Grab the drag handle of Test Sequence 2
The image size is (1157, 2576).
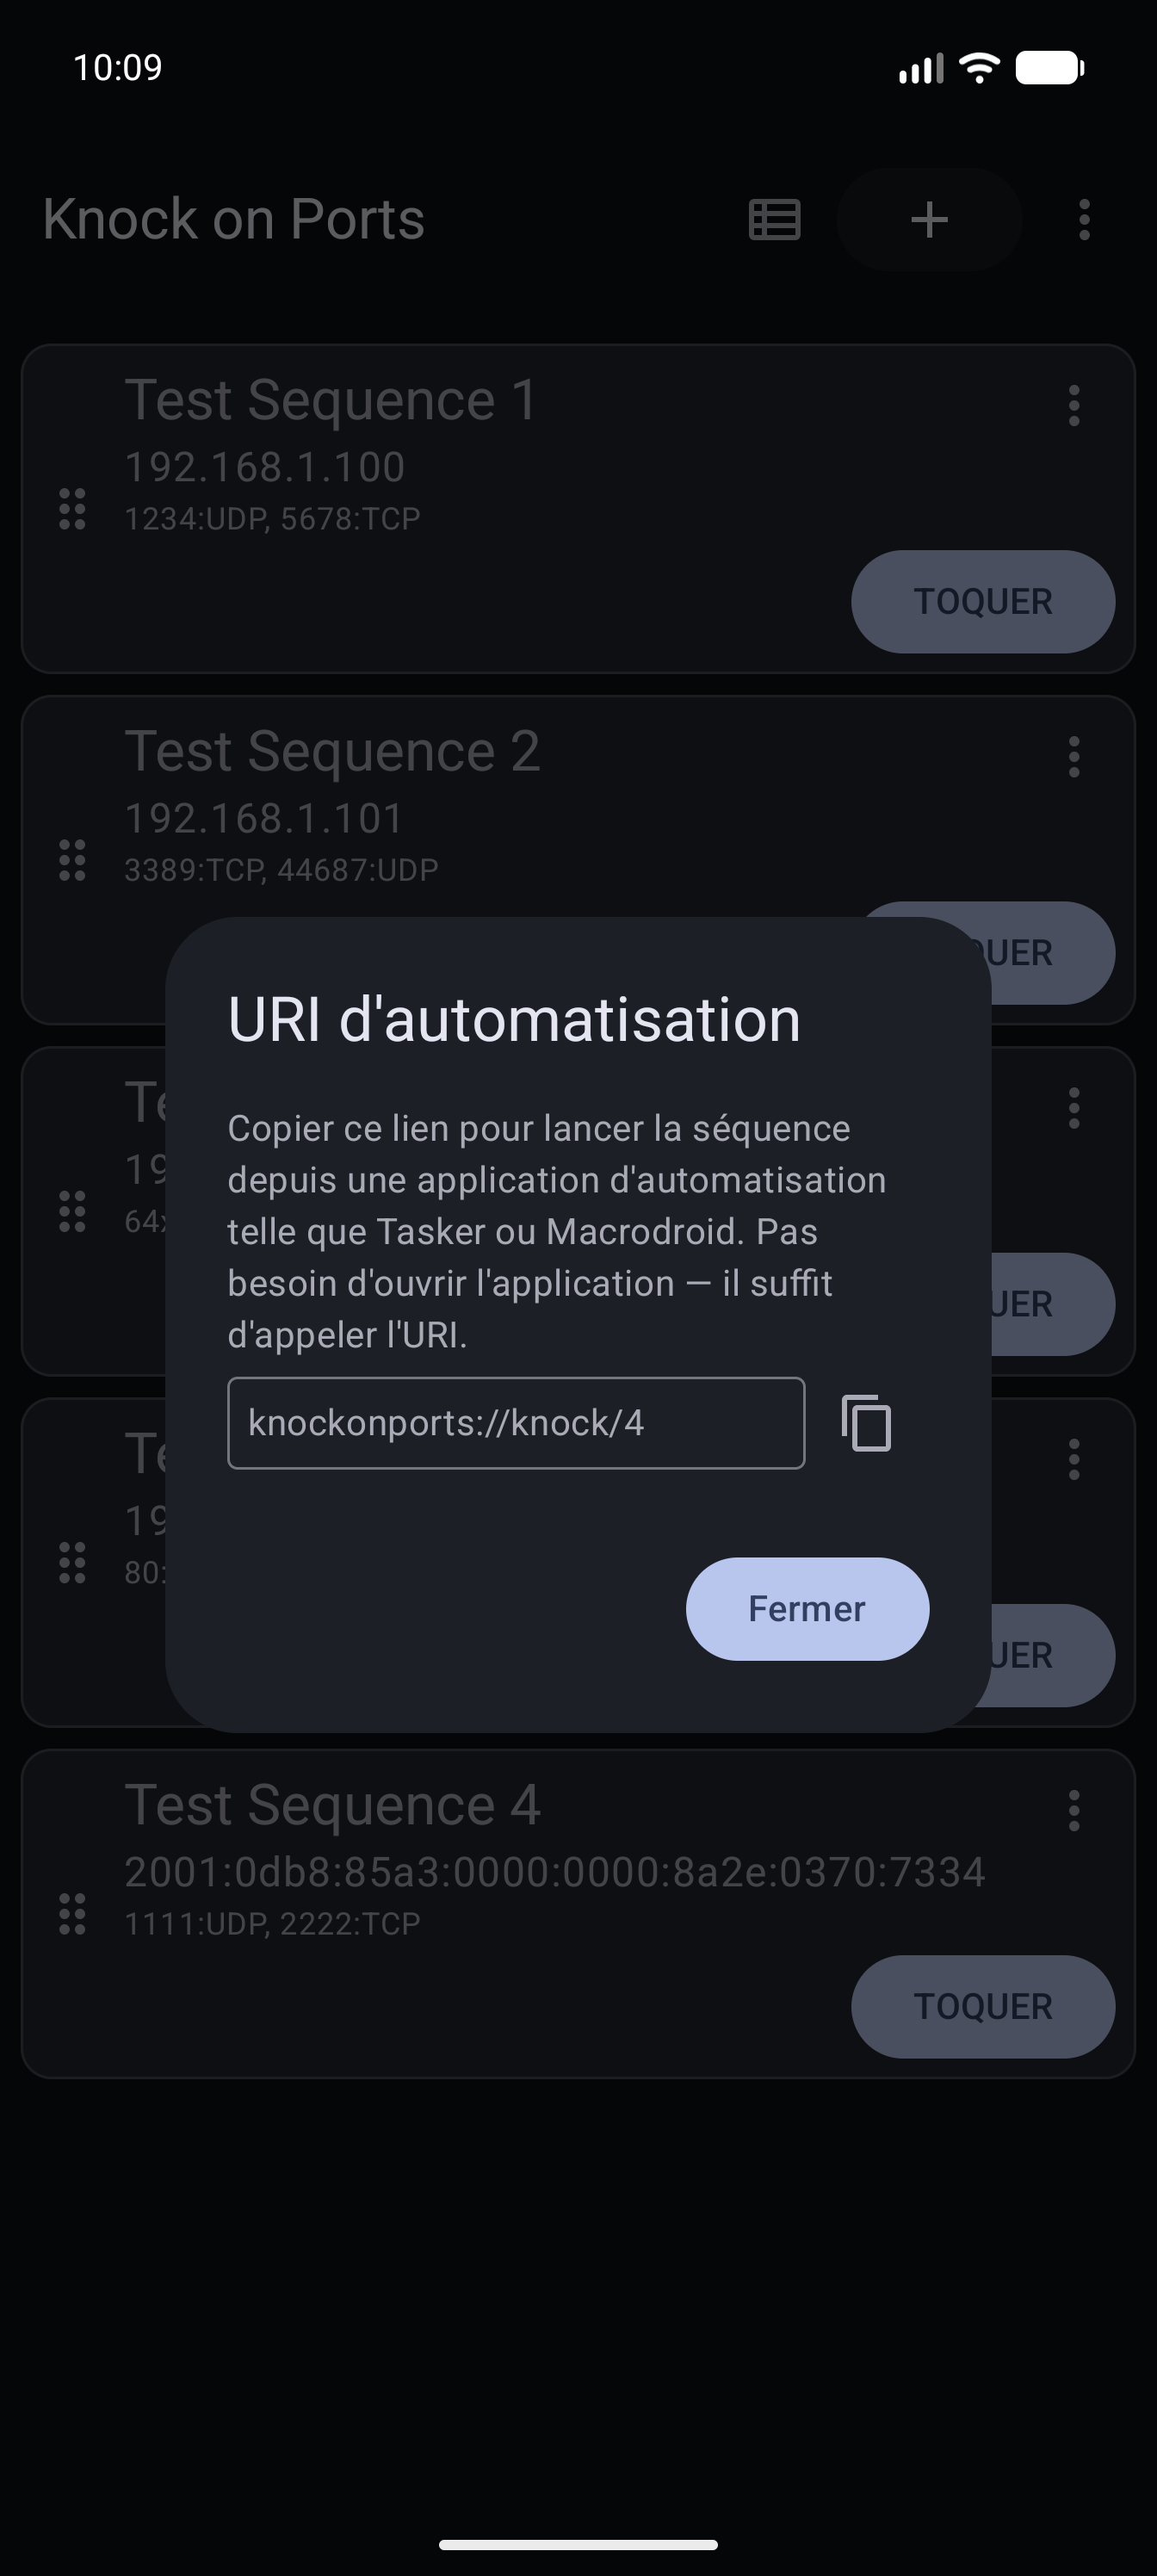click(72, 860)
